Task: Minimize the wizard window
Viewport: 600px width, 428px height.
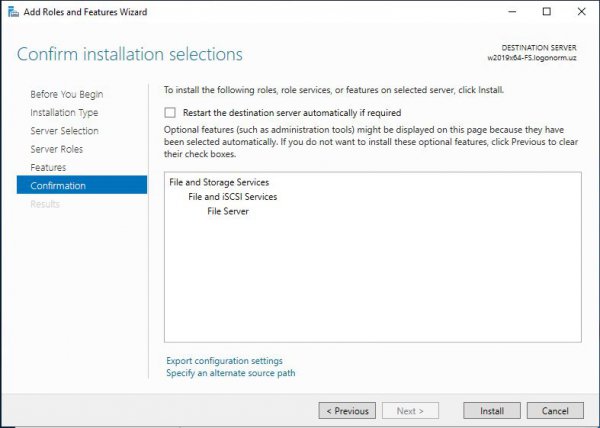Action: (x=512, y=12)
